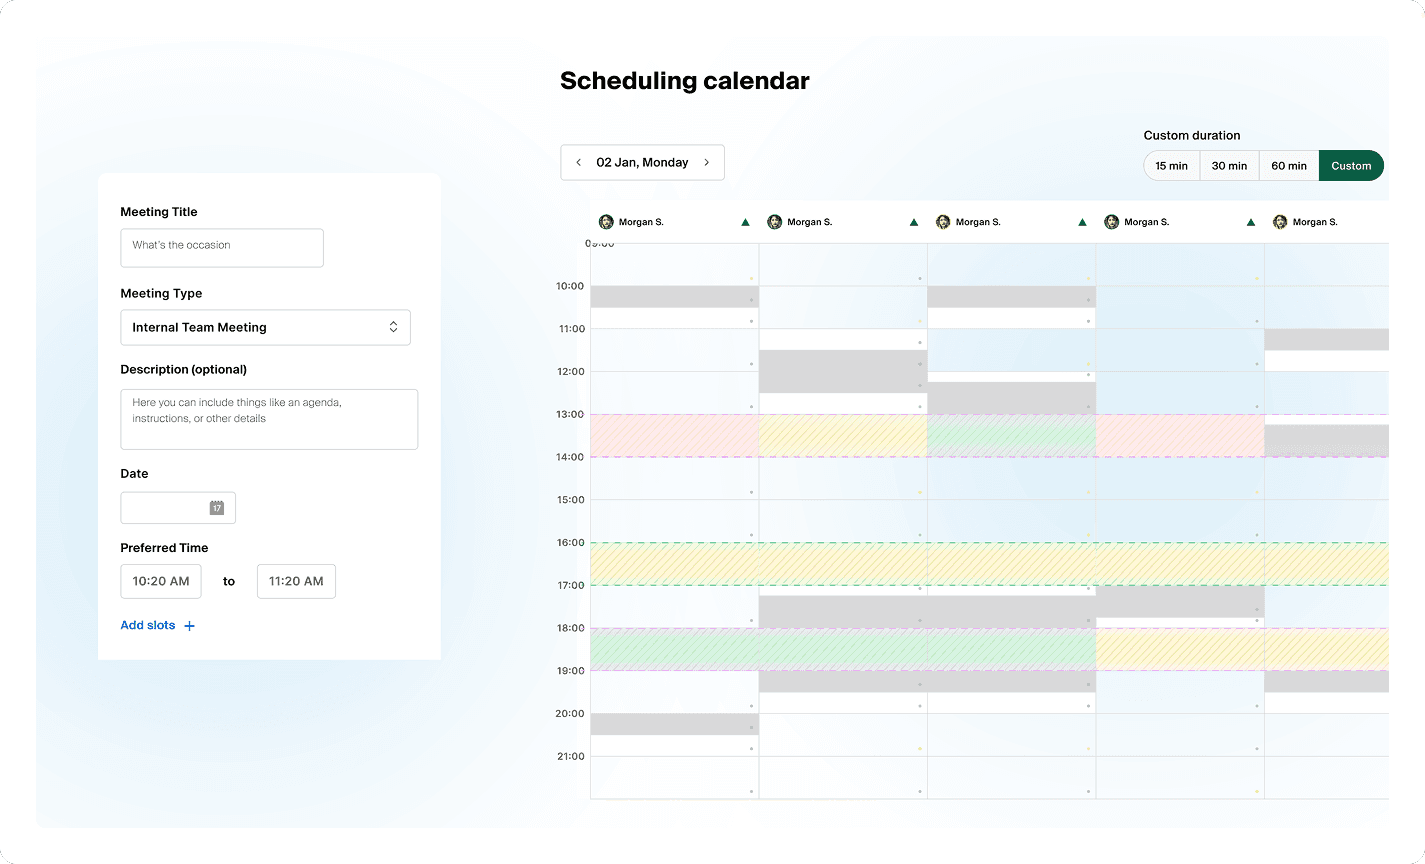Select the 15 min duration option
The height and width of the screenshot is (864, 1425).
1170,165
